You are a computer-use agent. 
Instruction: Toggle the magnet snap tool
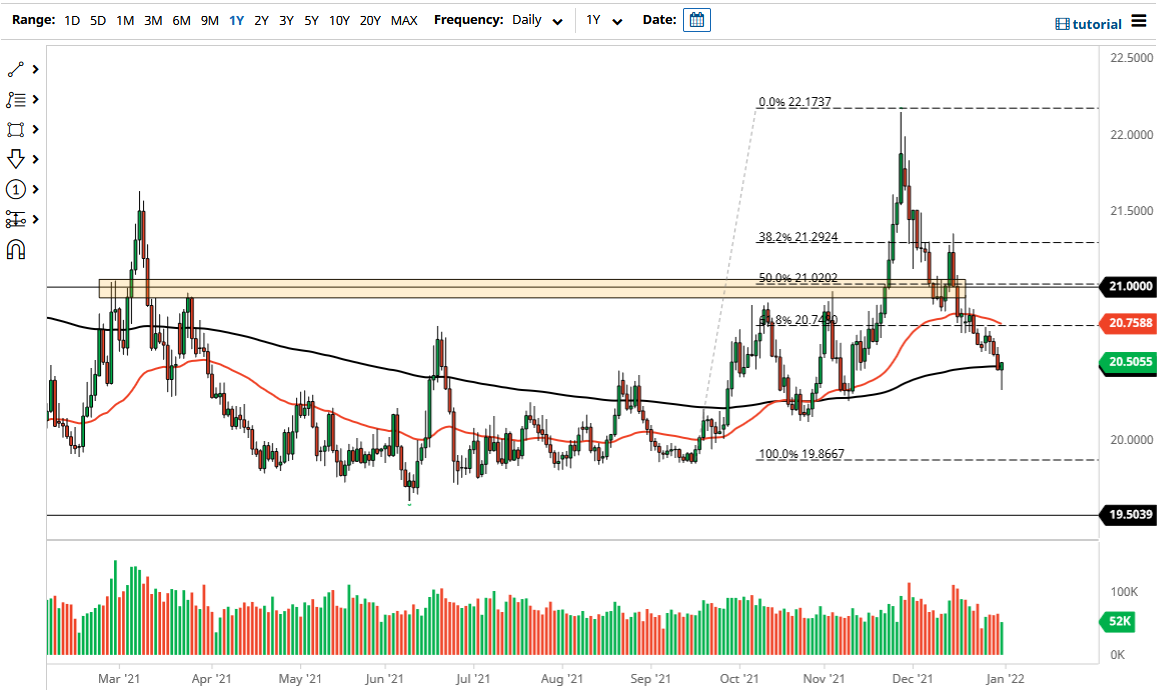(16, 248)
